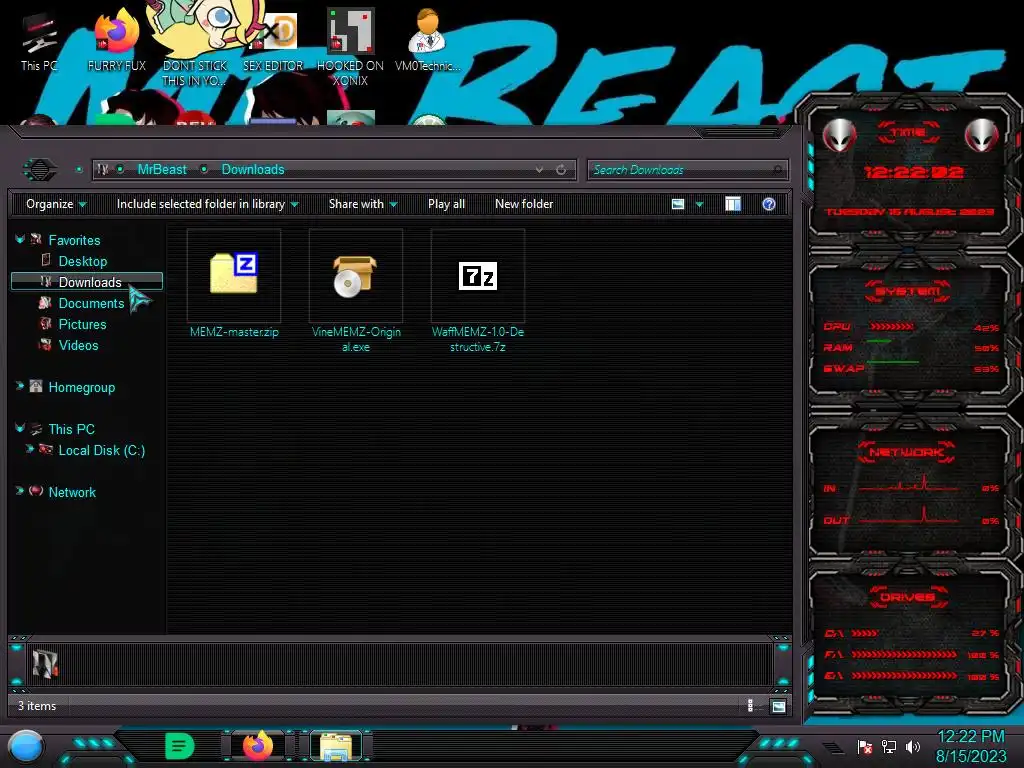Image resolution: width=1024 pixels, height=768 pixels.
Task: Select Local Disk (C:) in navigation pane
Action: tap(101, 451)
